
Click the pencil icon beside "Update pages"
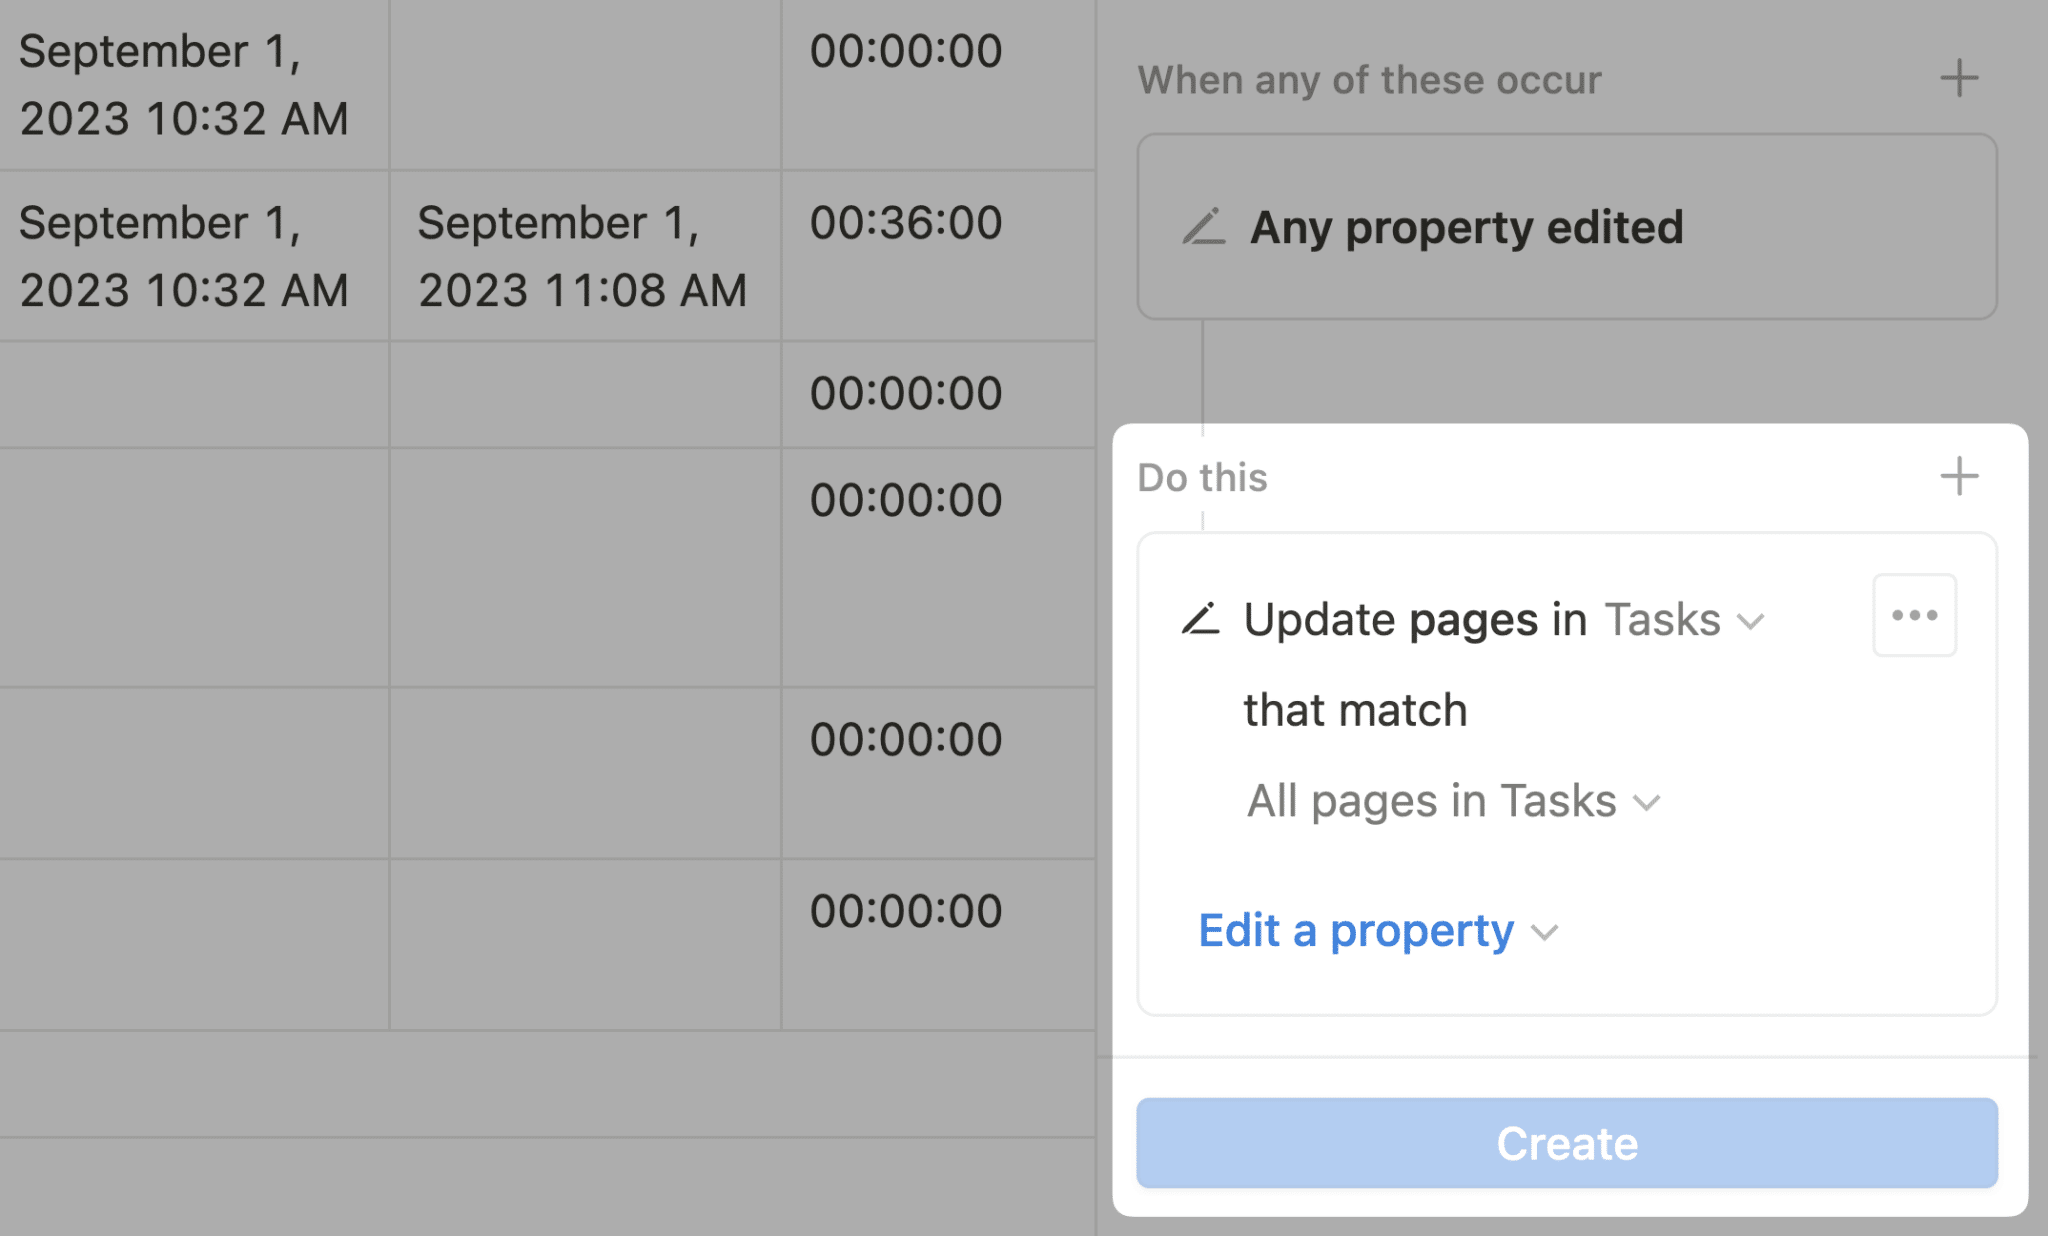coord(1201,619)
